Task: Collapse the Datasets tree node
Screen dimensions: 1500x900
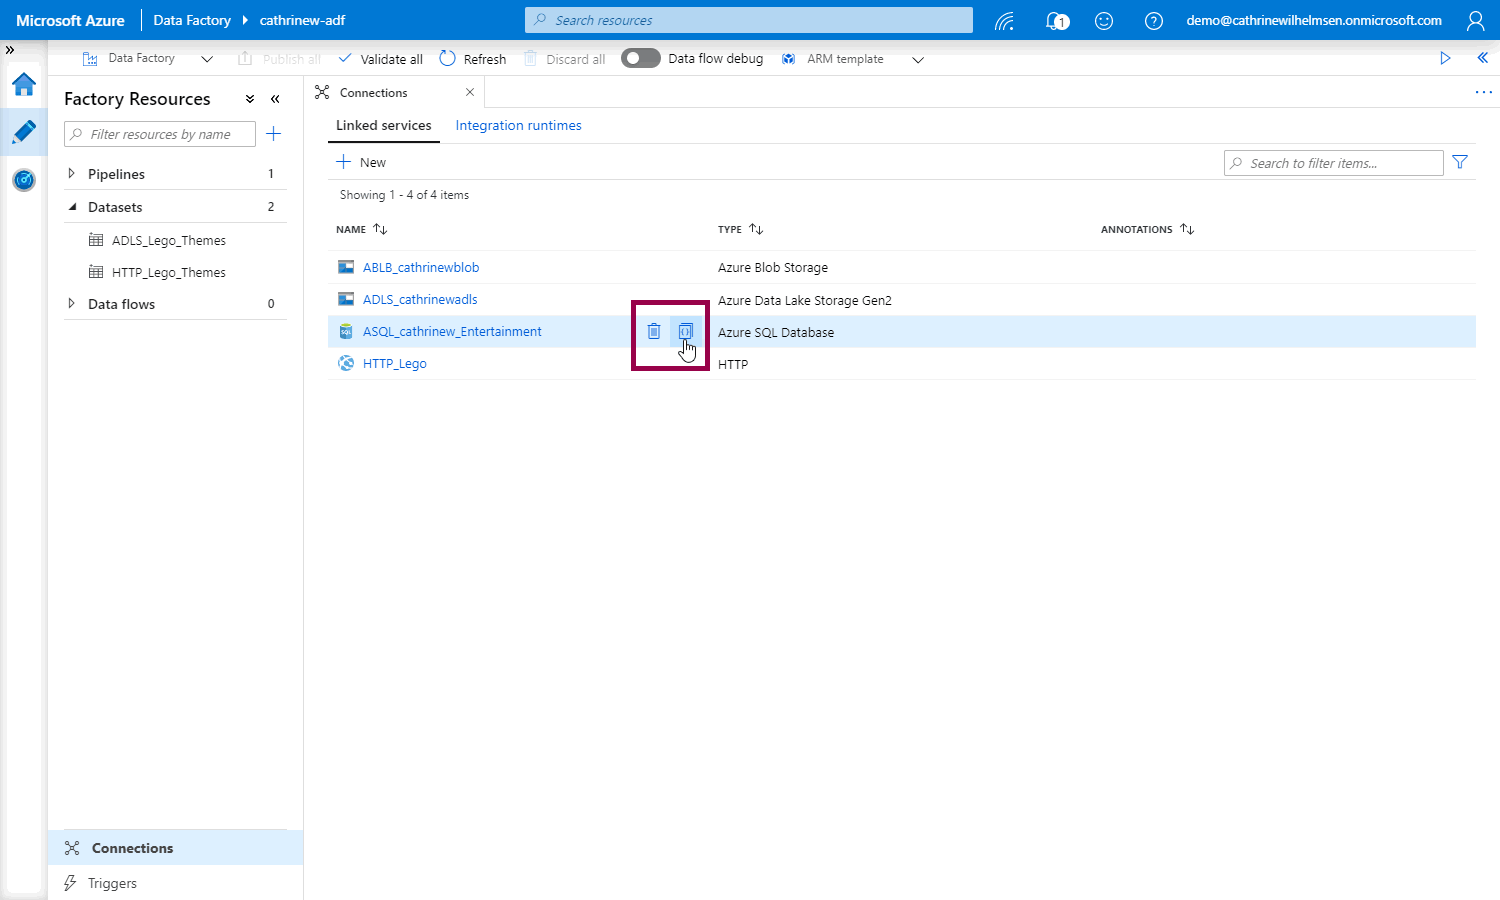Action: point(72,207)
